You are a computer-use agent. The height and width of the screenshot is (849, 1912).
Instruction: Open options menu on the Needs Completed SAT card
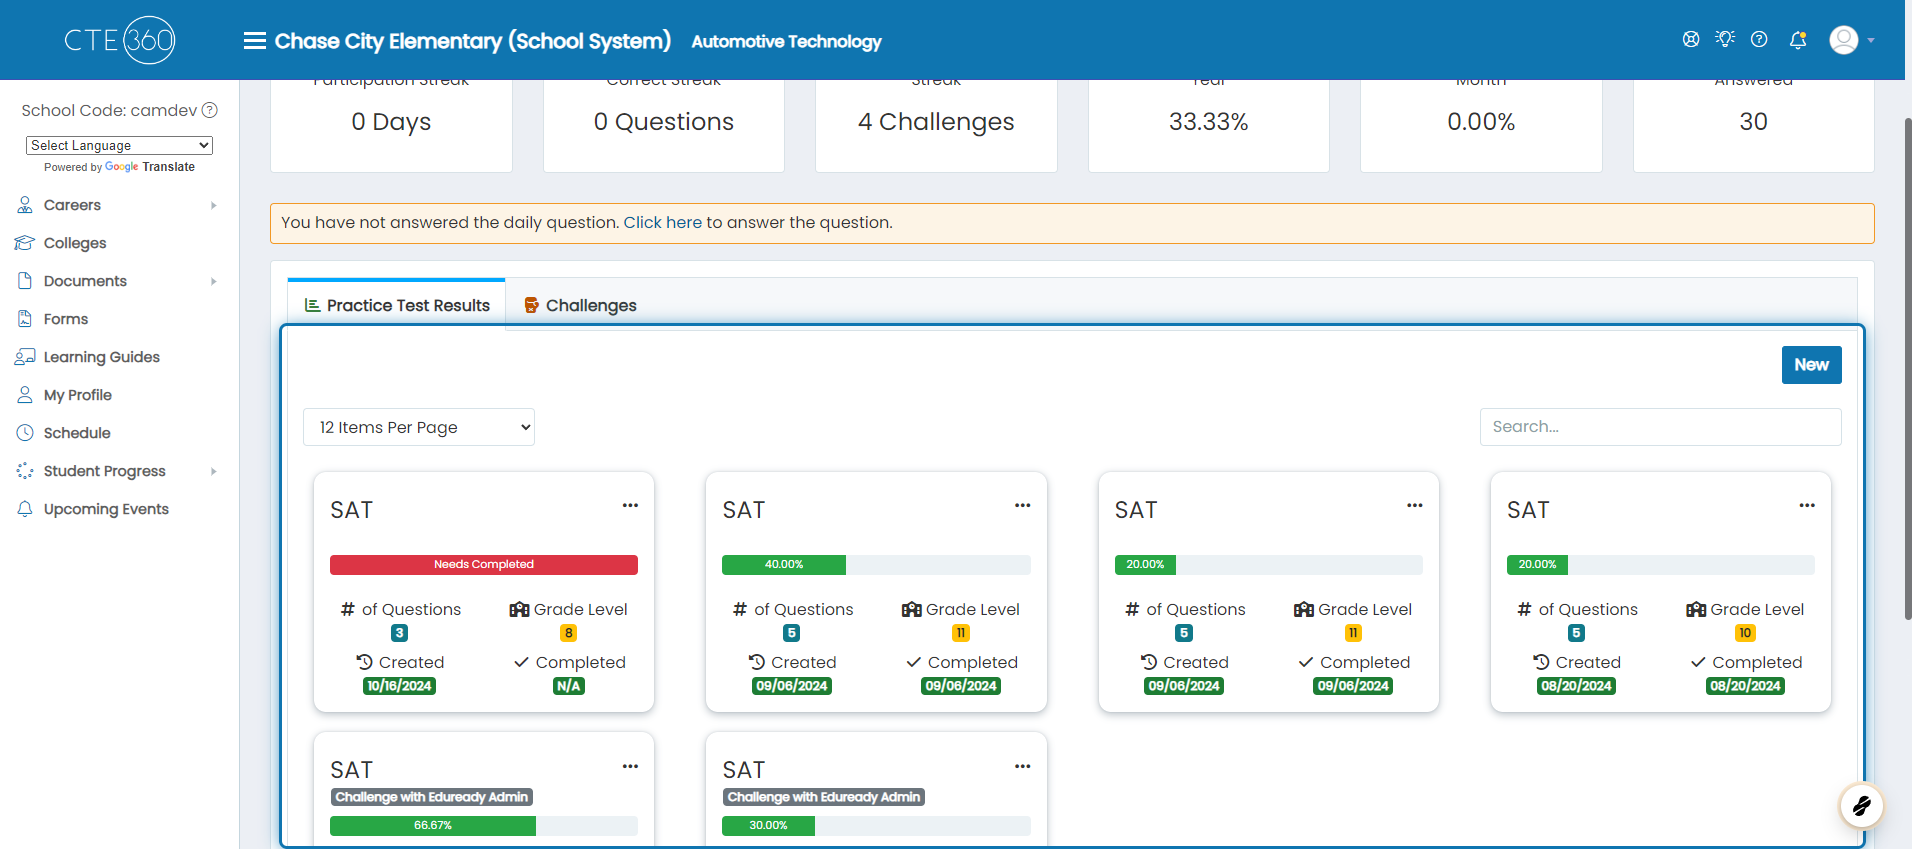coord(630,505)
